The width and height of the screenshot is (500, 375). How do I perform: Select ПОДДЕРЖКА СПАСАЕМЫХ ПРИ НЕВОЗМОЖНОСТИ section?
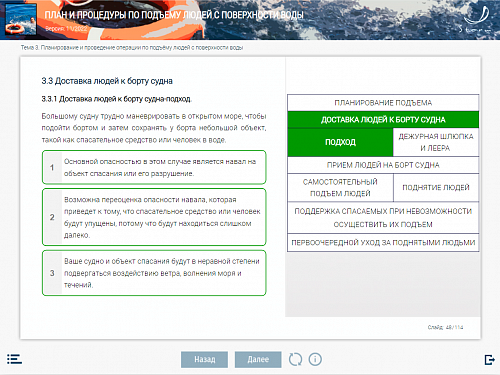[x=383, y=218]
